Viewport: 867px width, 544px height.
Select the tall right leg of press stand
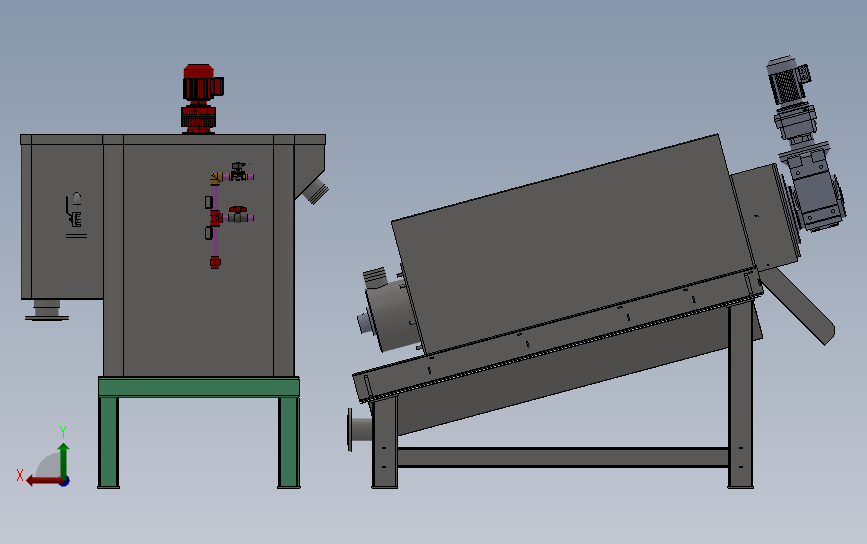click(x=740, y=395)
